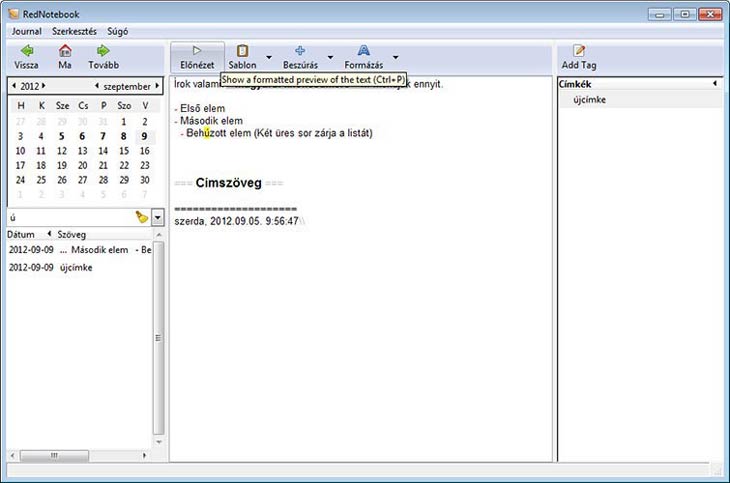The height and width of the screenshot is (483, 730).
Task: Click the search input field
Action: (68, 217)
